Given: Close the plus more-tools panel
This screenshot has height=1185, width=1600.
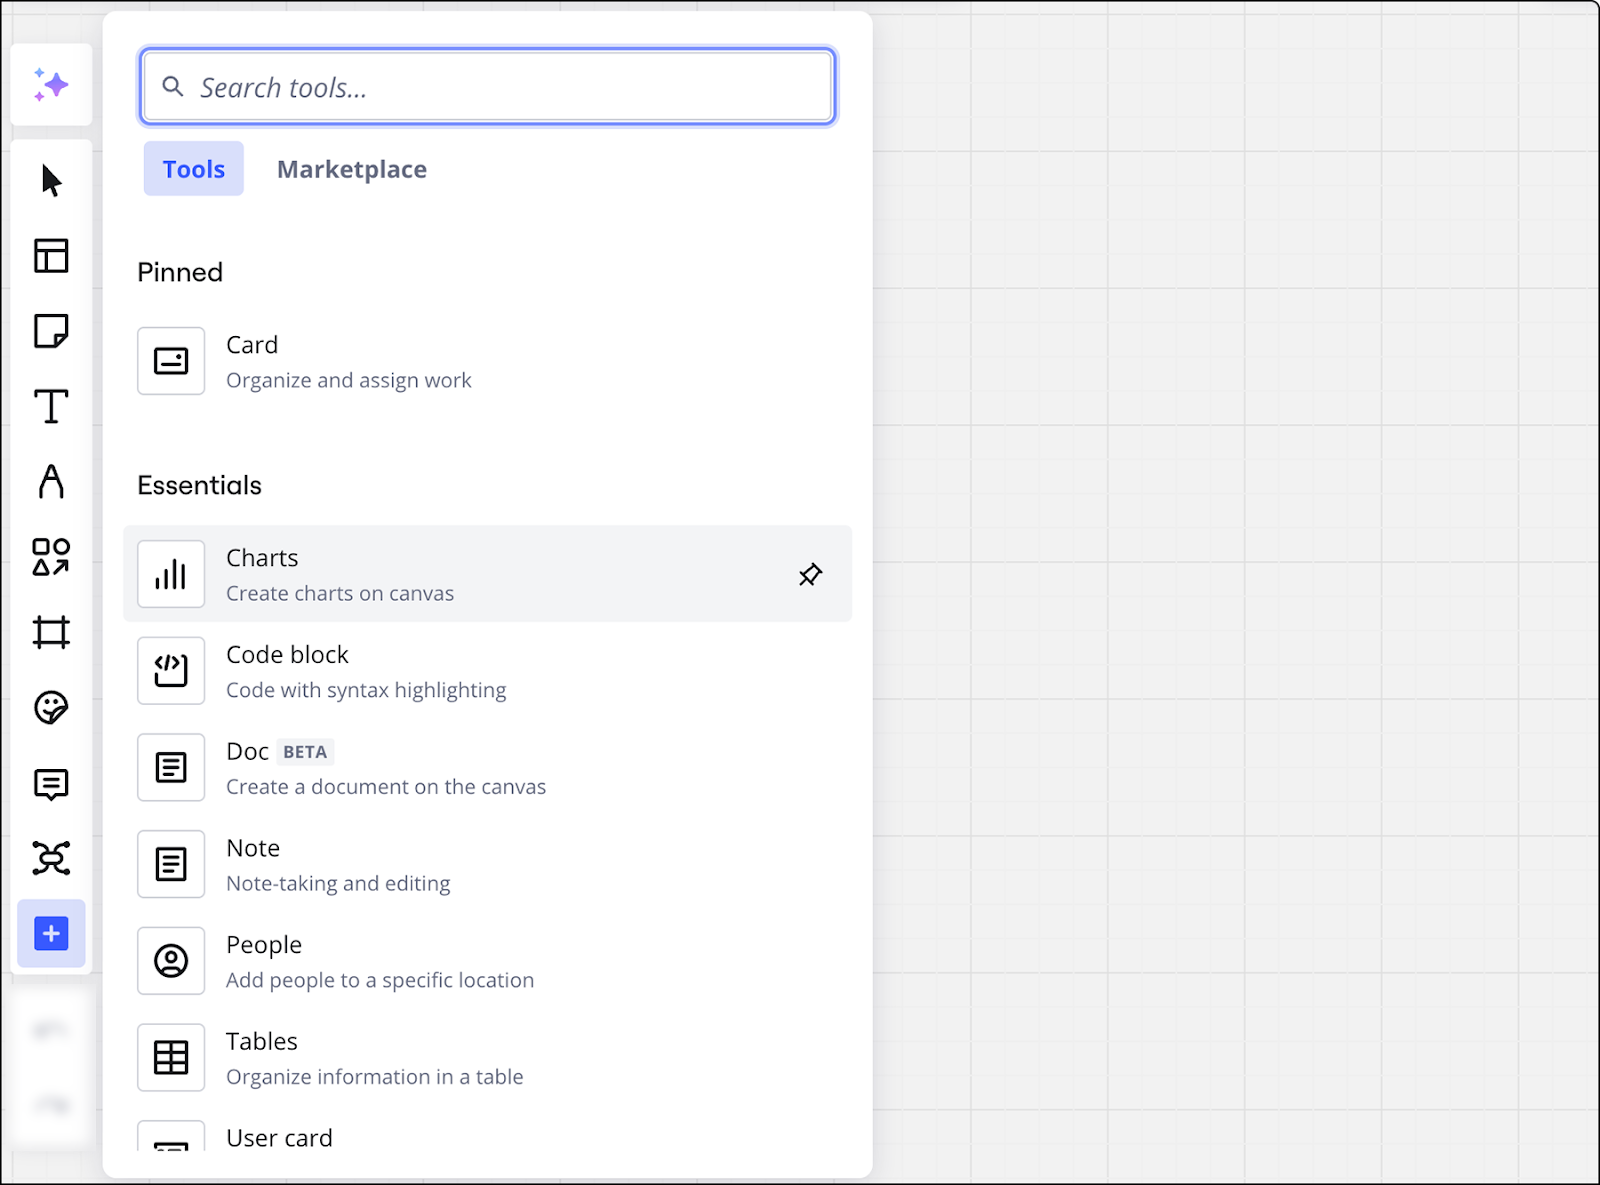Looking at the screenshot, I should click(51, 934).
